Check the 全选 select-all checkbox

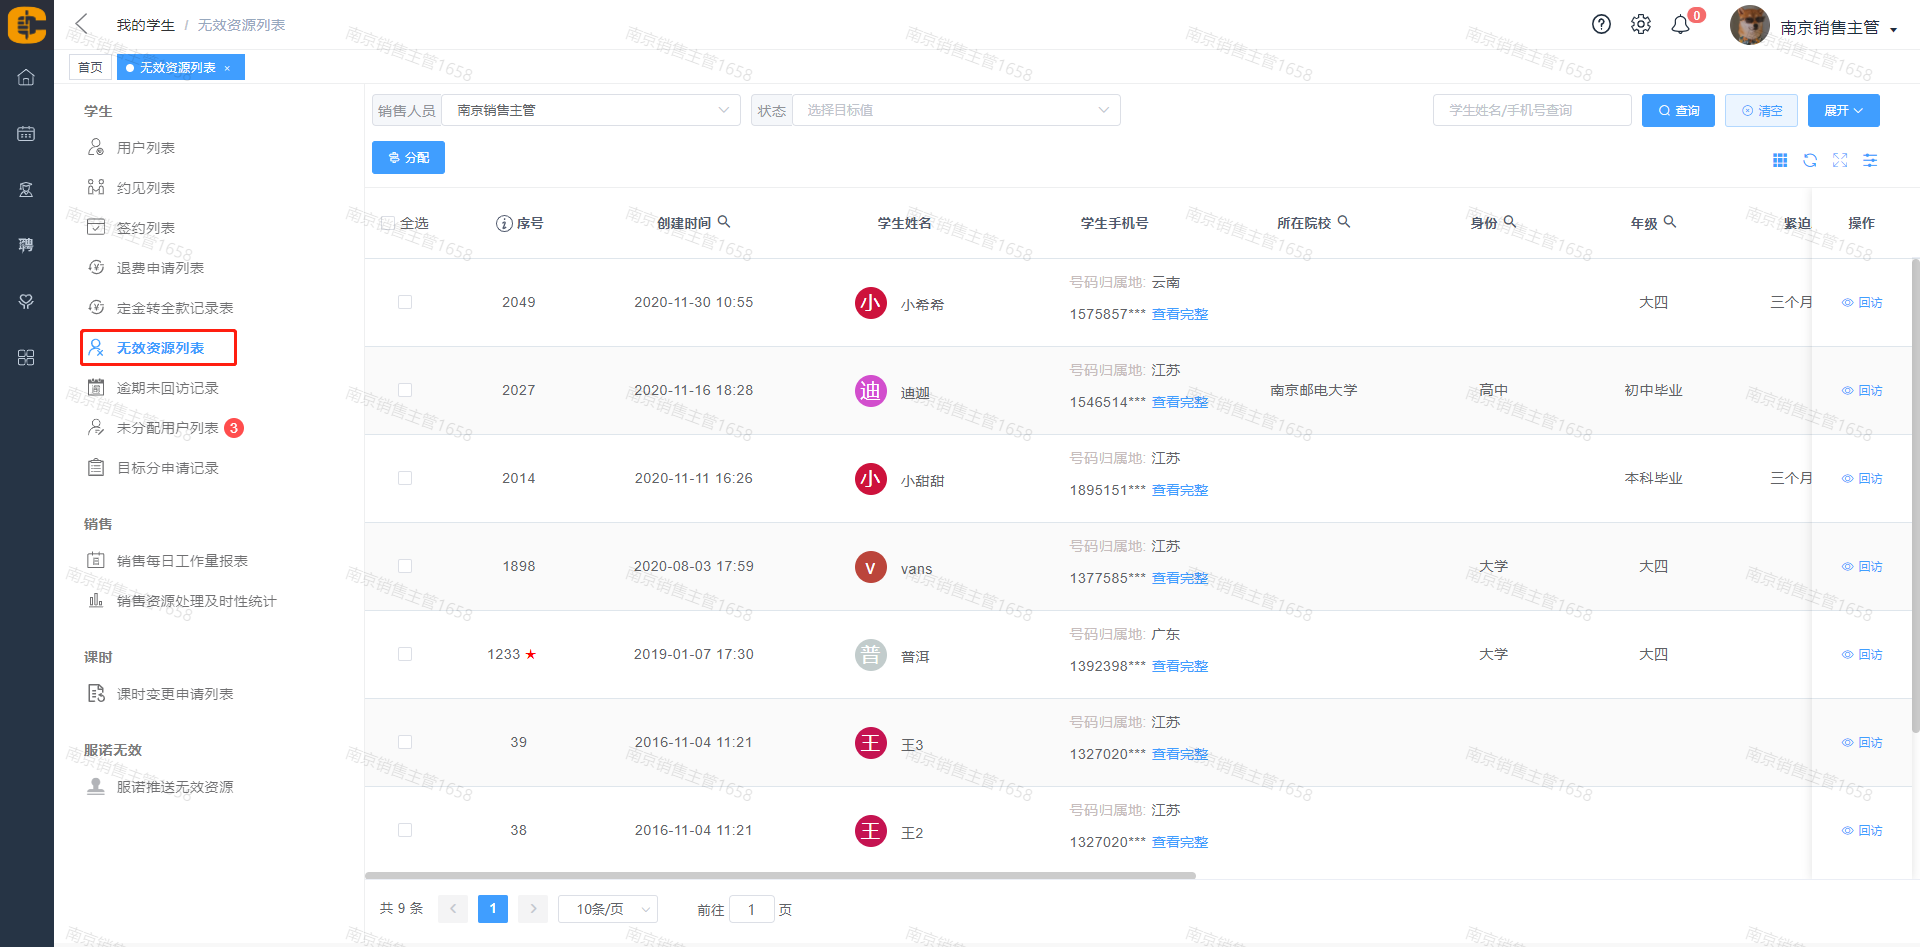[x=388, y=223]
